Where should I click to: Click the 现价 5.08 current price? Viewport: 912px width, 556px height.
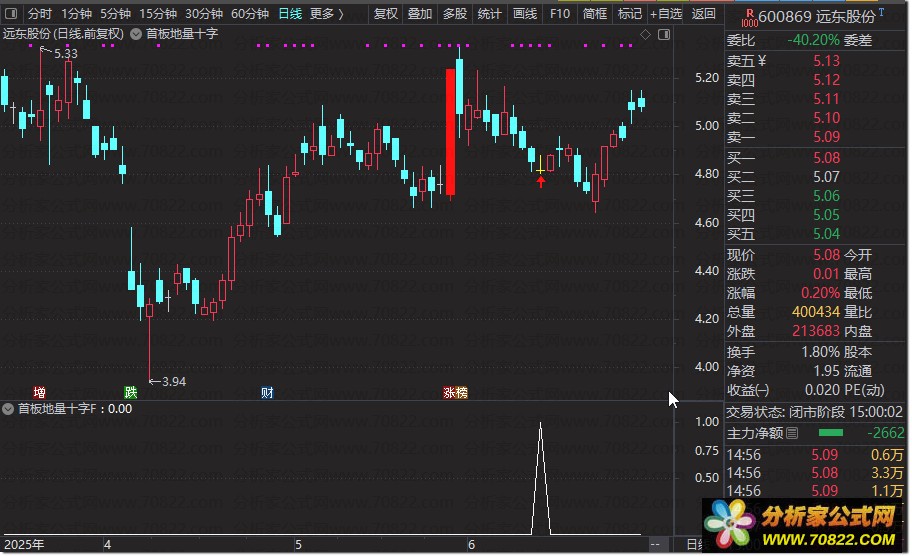click(x=826, y=255)
